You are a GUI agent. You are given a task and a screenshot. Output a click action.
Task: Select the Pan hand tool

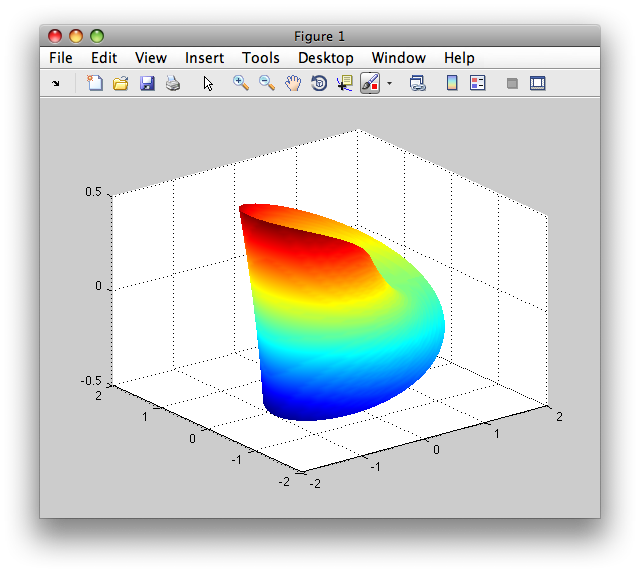tap(293, 83)
